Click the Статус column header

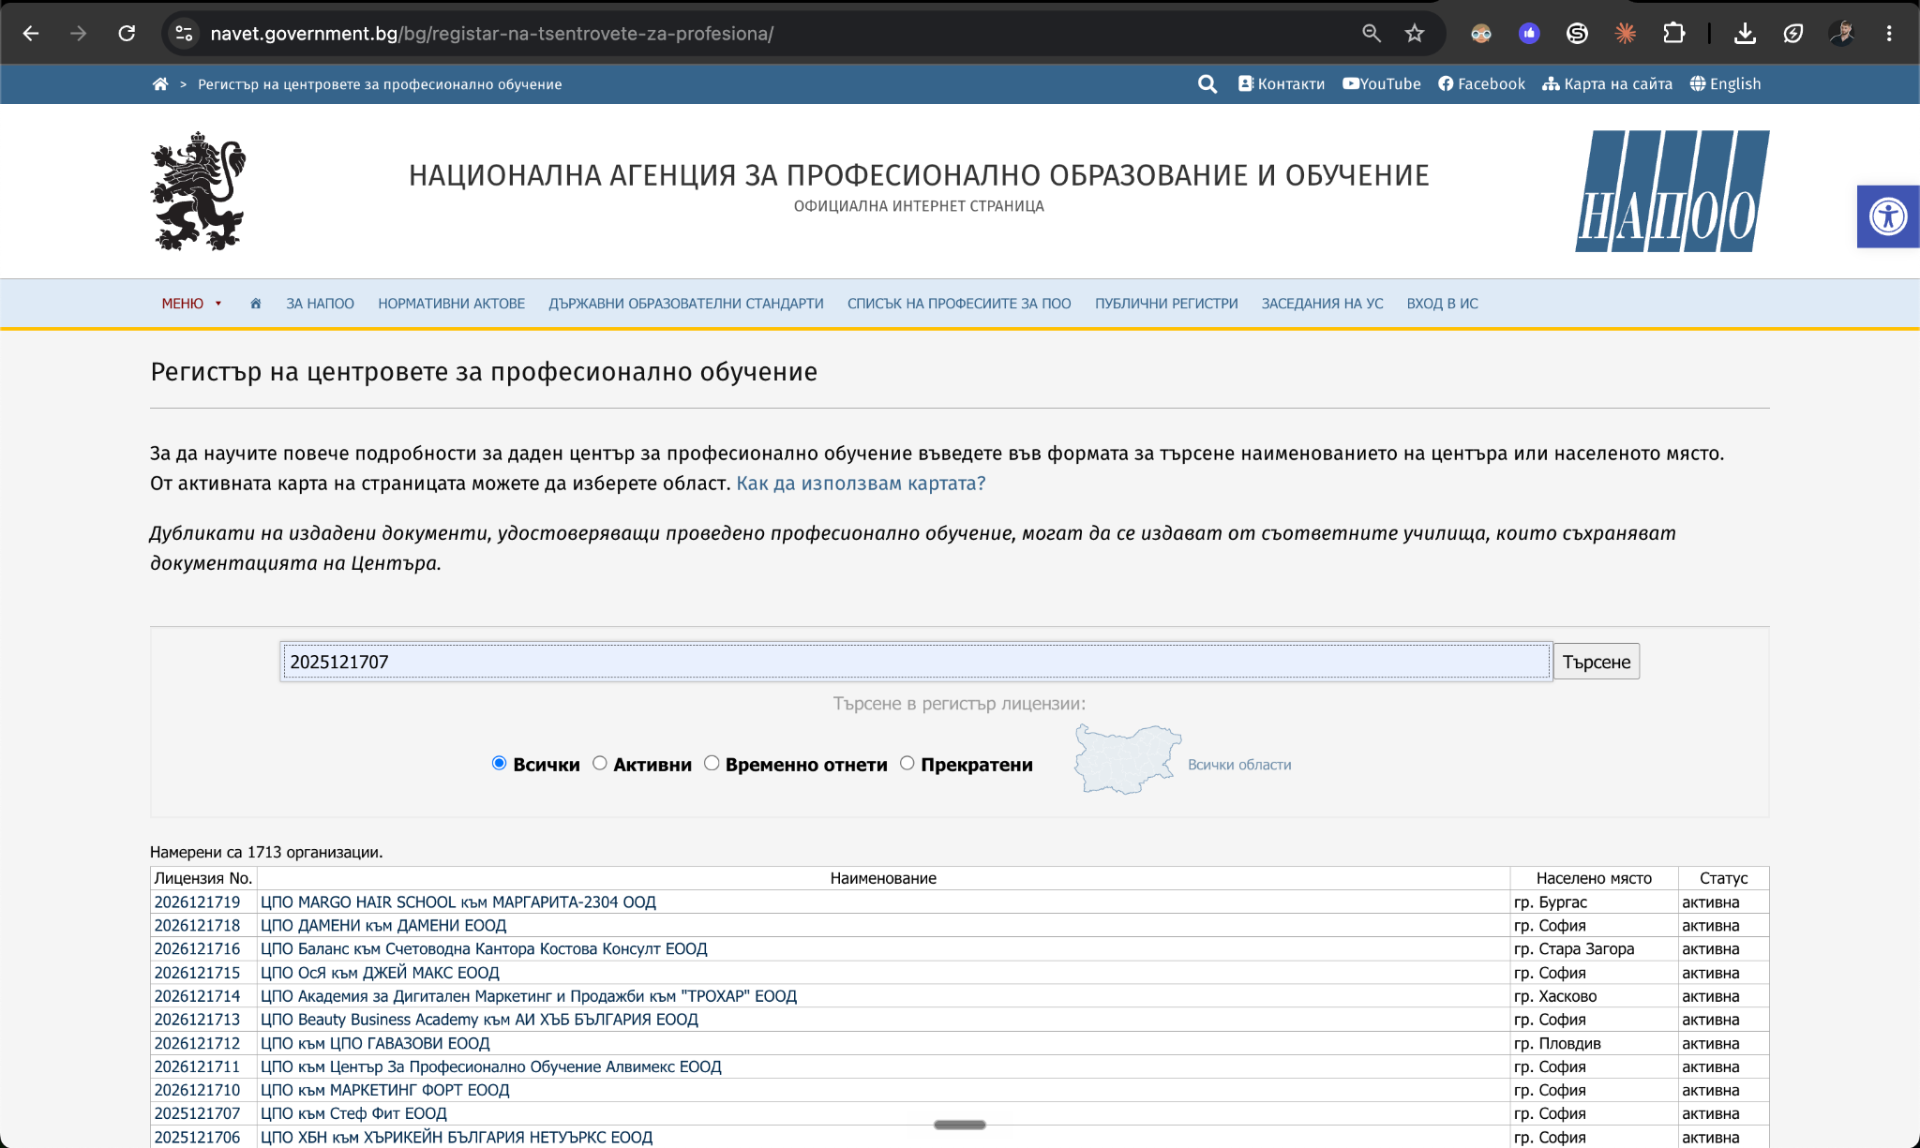1723,878
